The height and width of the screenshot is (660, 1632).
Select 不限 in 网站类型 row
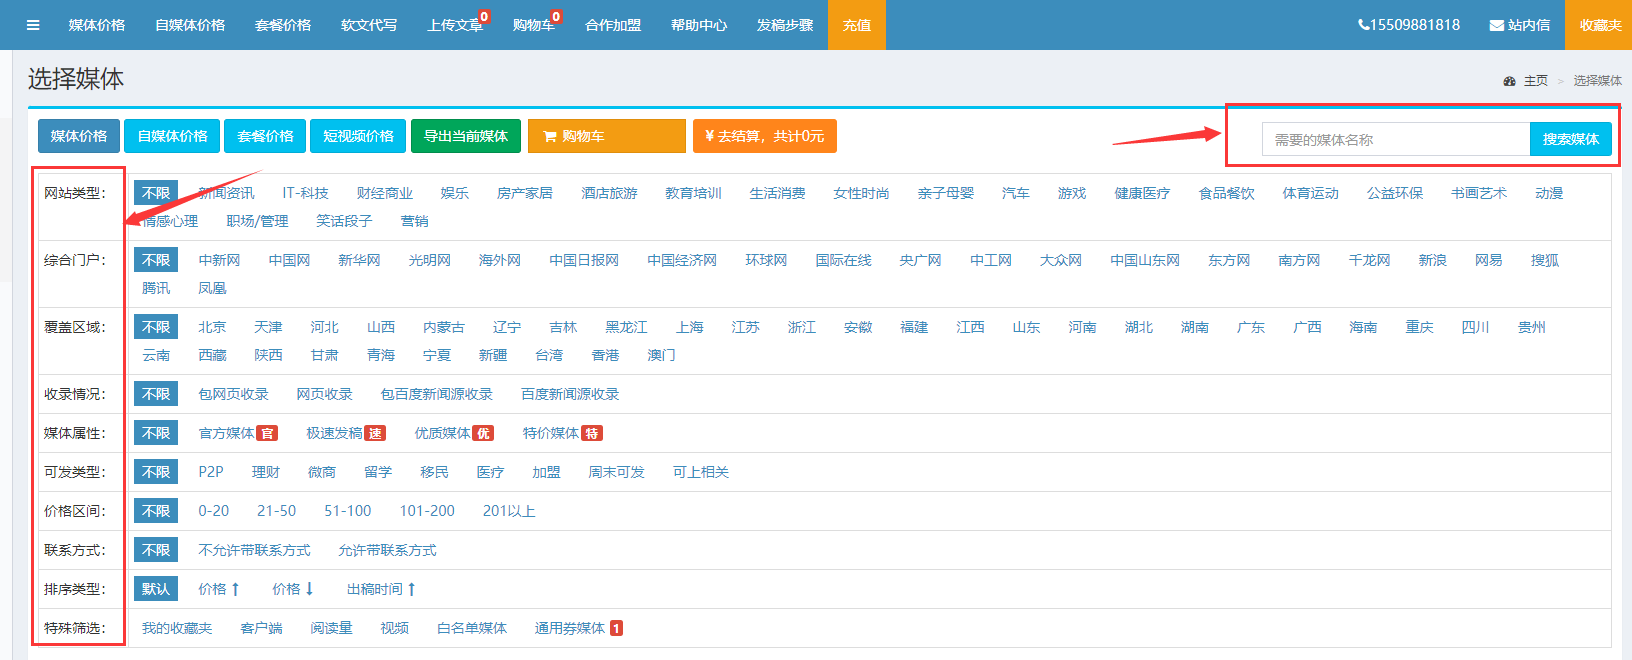point(156,193)
